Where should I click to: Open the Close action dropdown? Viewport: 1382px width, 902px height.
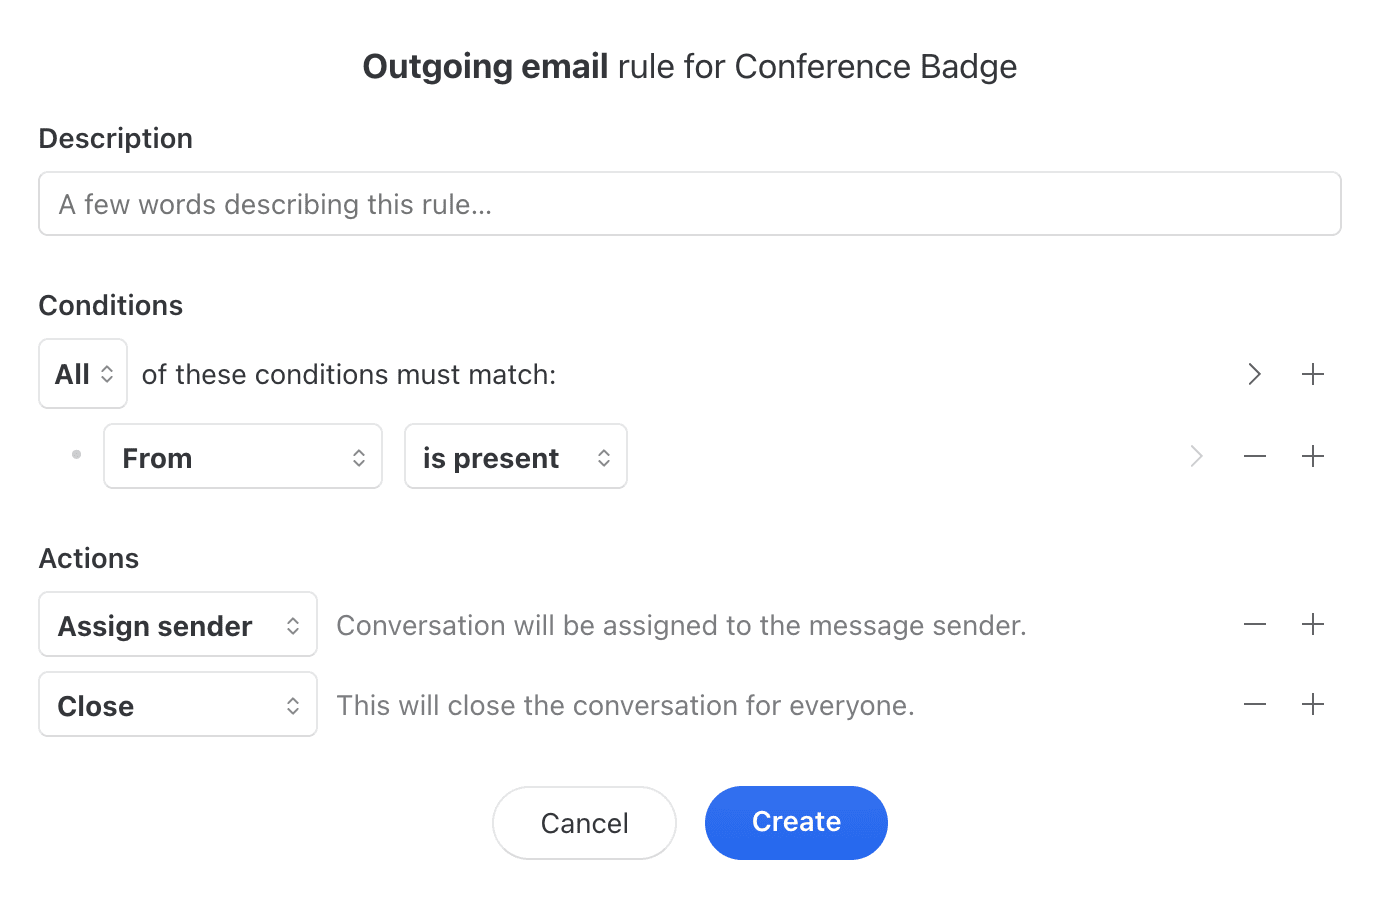coord(177,704)
